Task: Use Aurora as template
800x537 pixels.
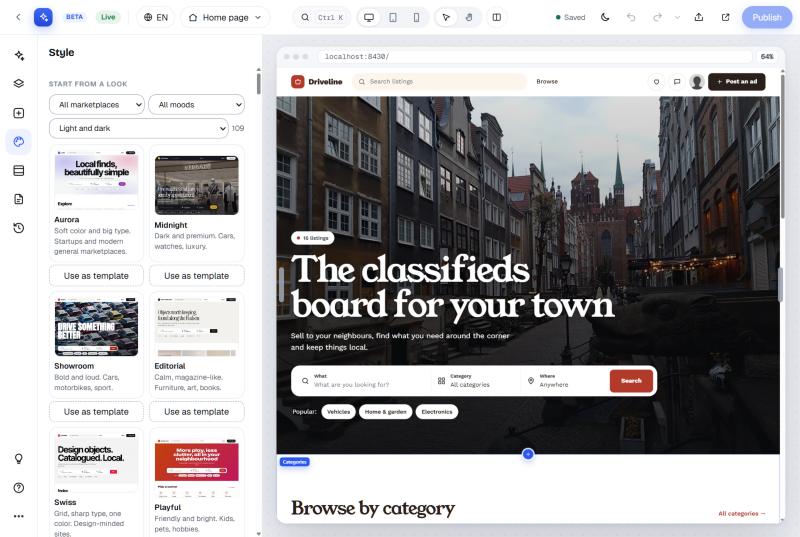Action: (x=96, y=276)
